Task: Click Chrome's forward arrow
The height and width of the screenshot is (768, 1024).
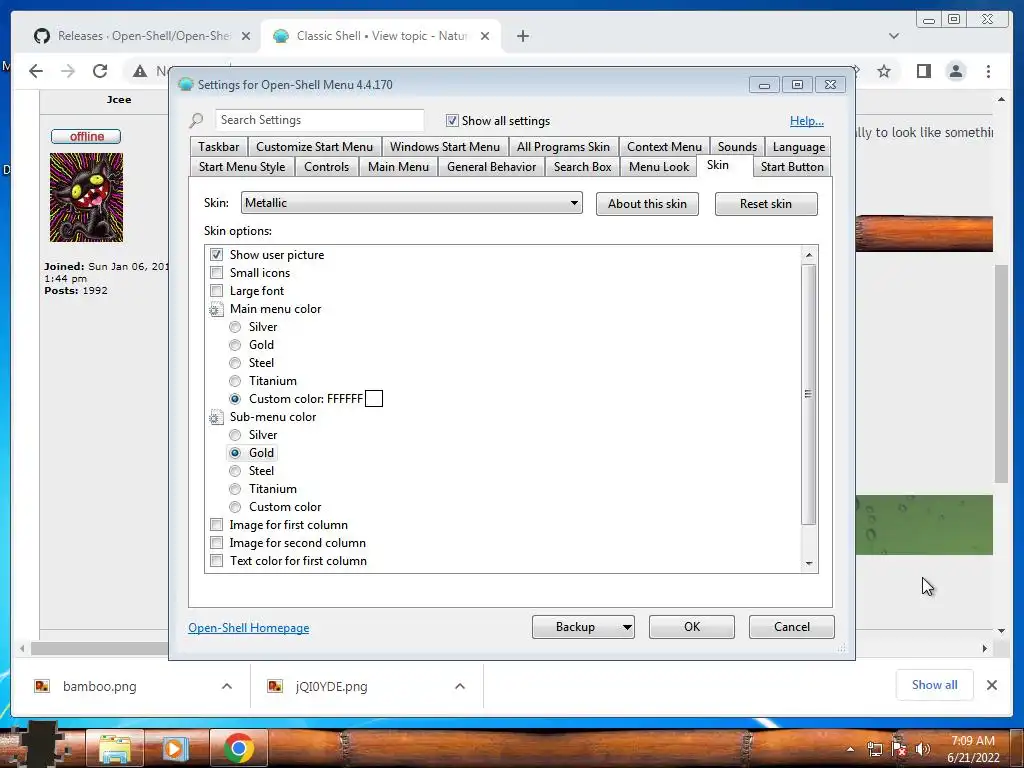Action: pos(68,71)
